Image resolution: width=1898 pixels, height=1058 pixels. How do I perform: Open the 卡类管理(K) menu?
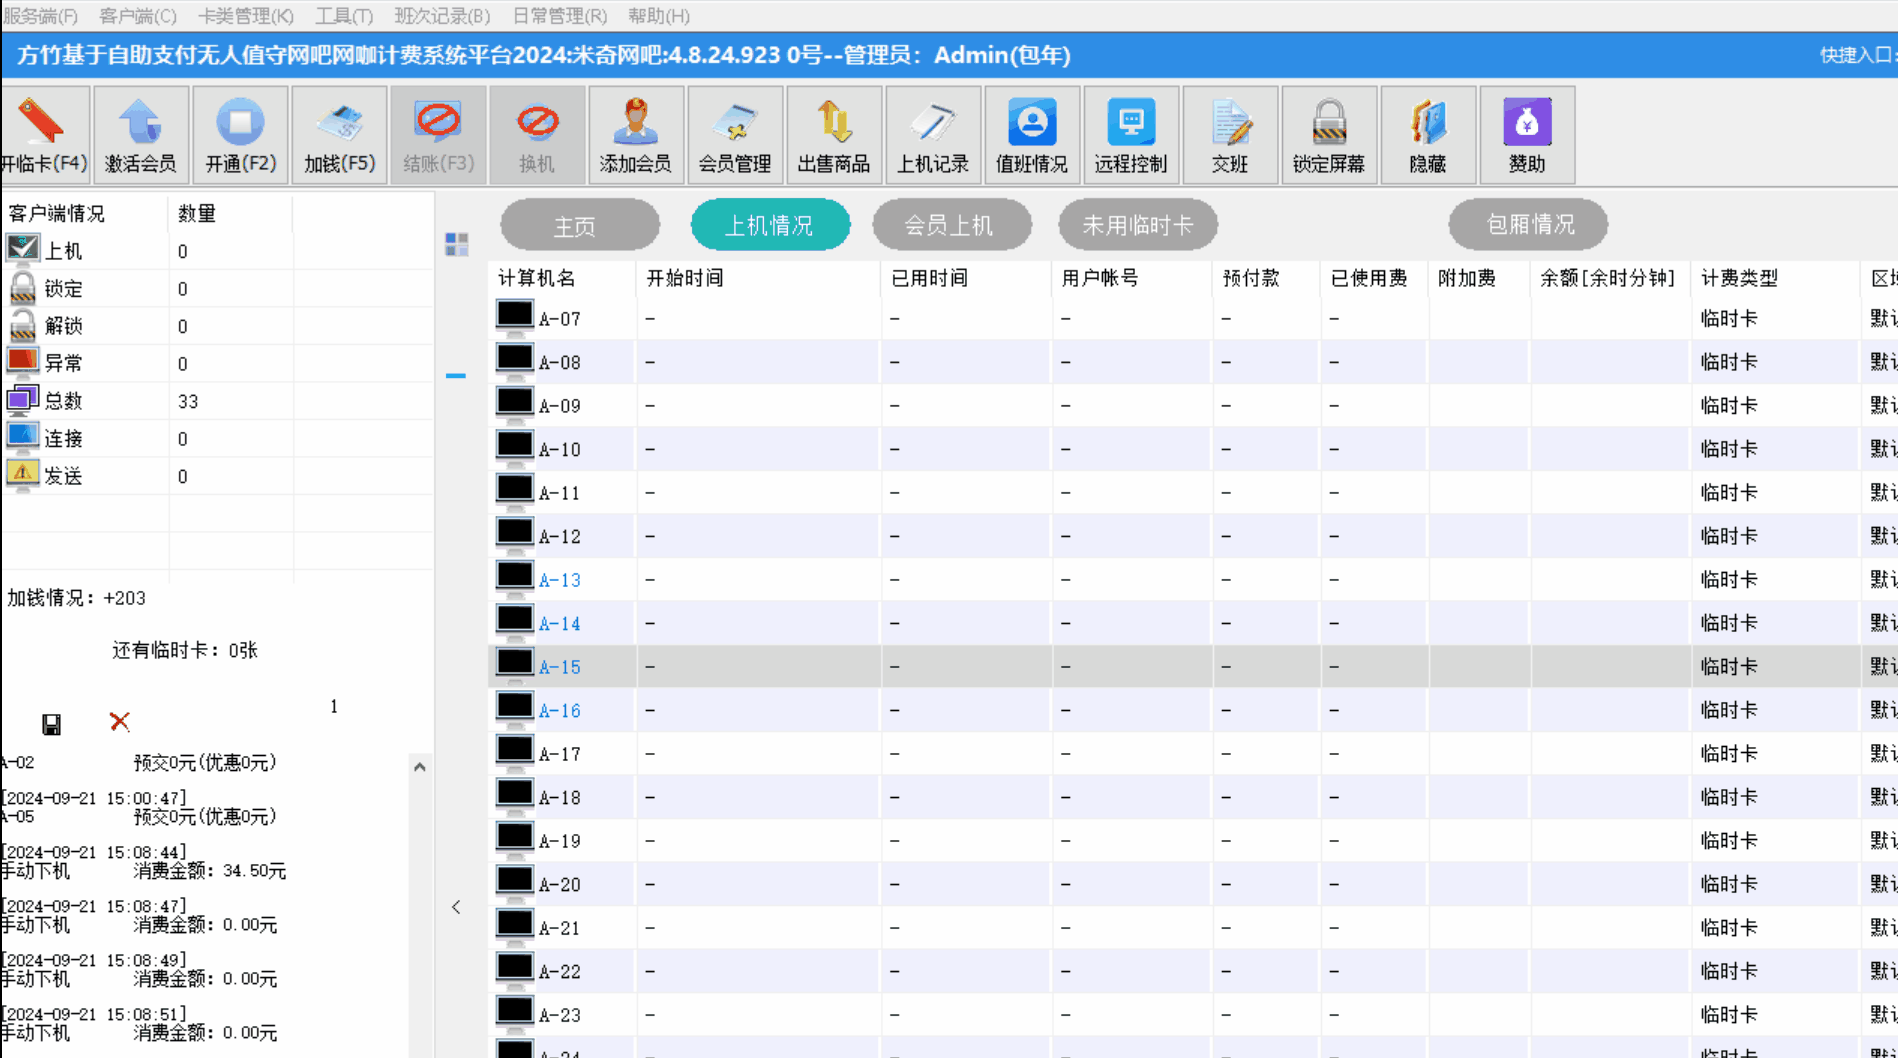tap(245, 16)
